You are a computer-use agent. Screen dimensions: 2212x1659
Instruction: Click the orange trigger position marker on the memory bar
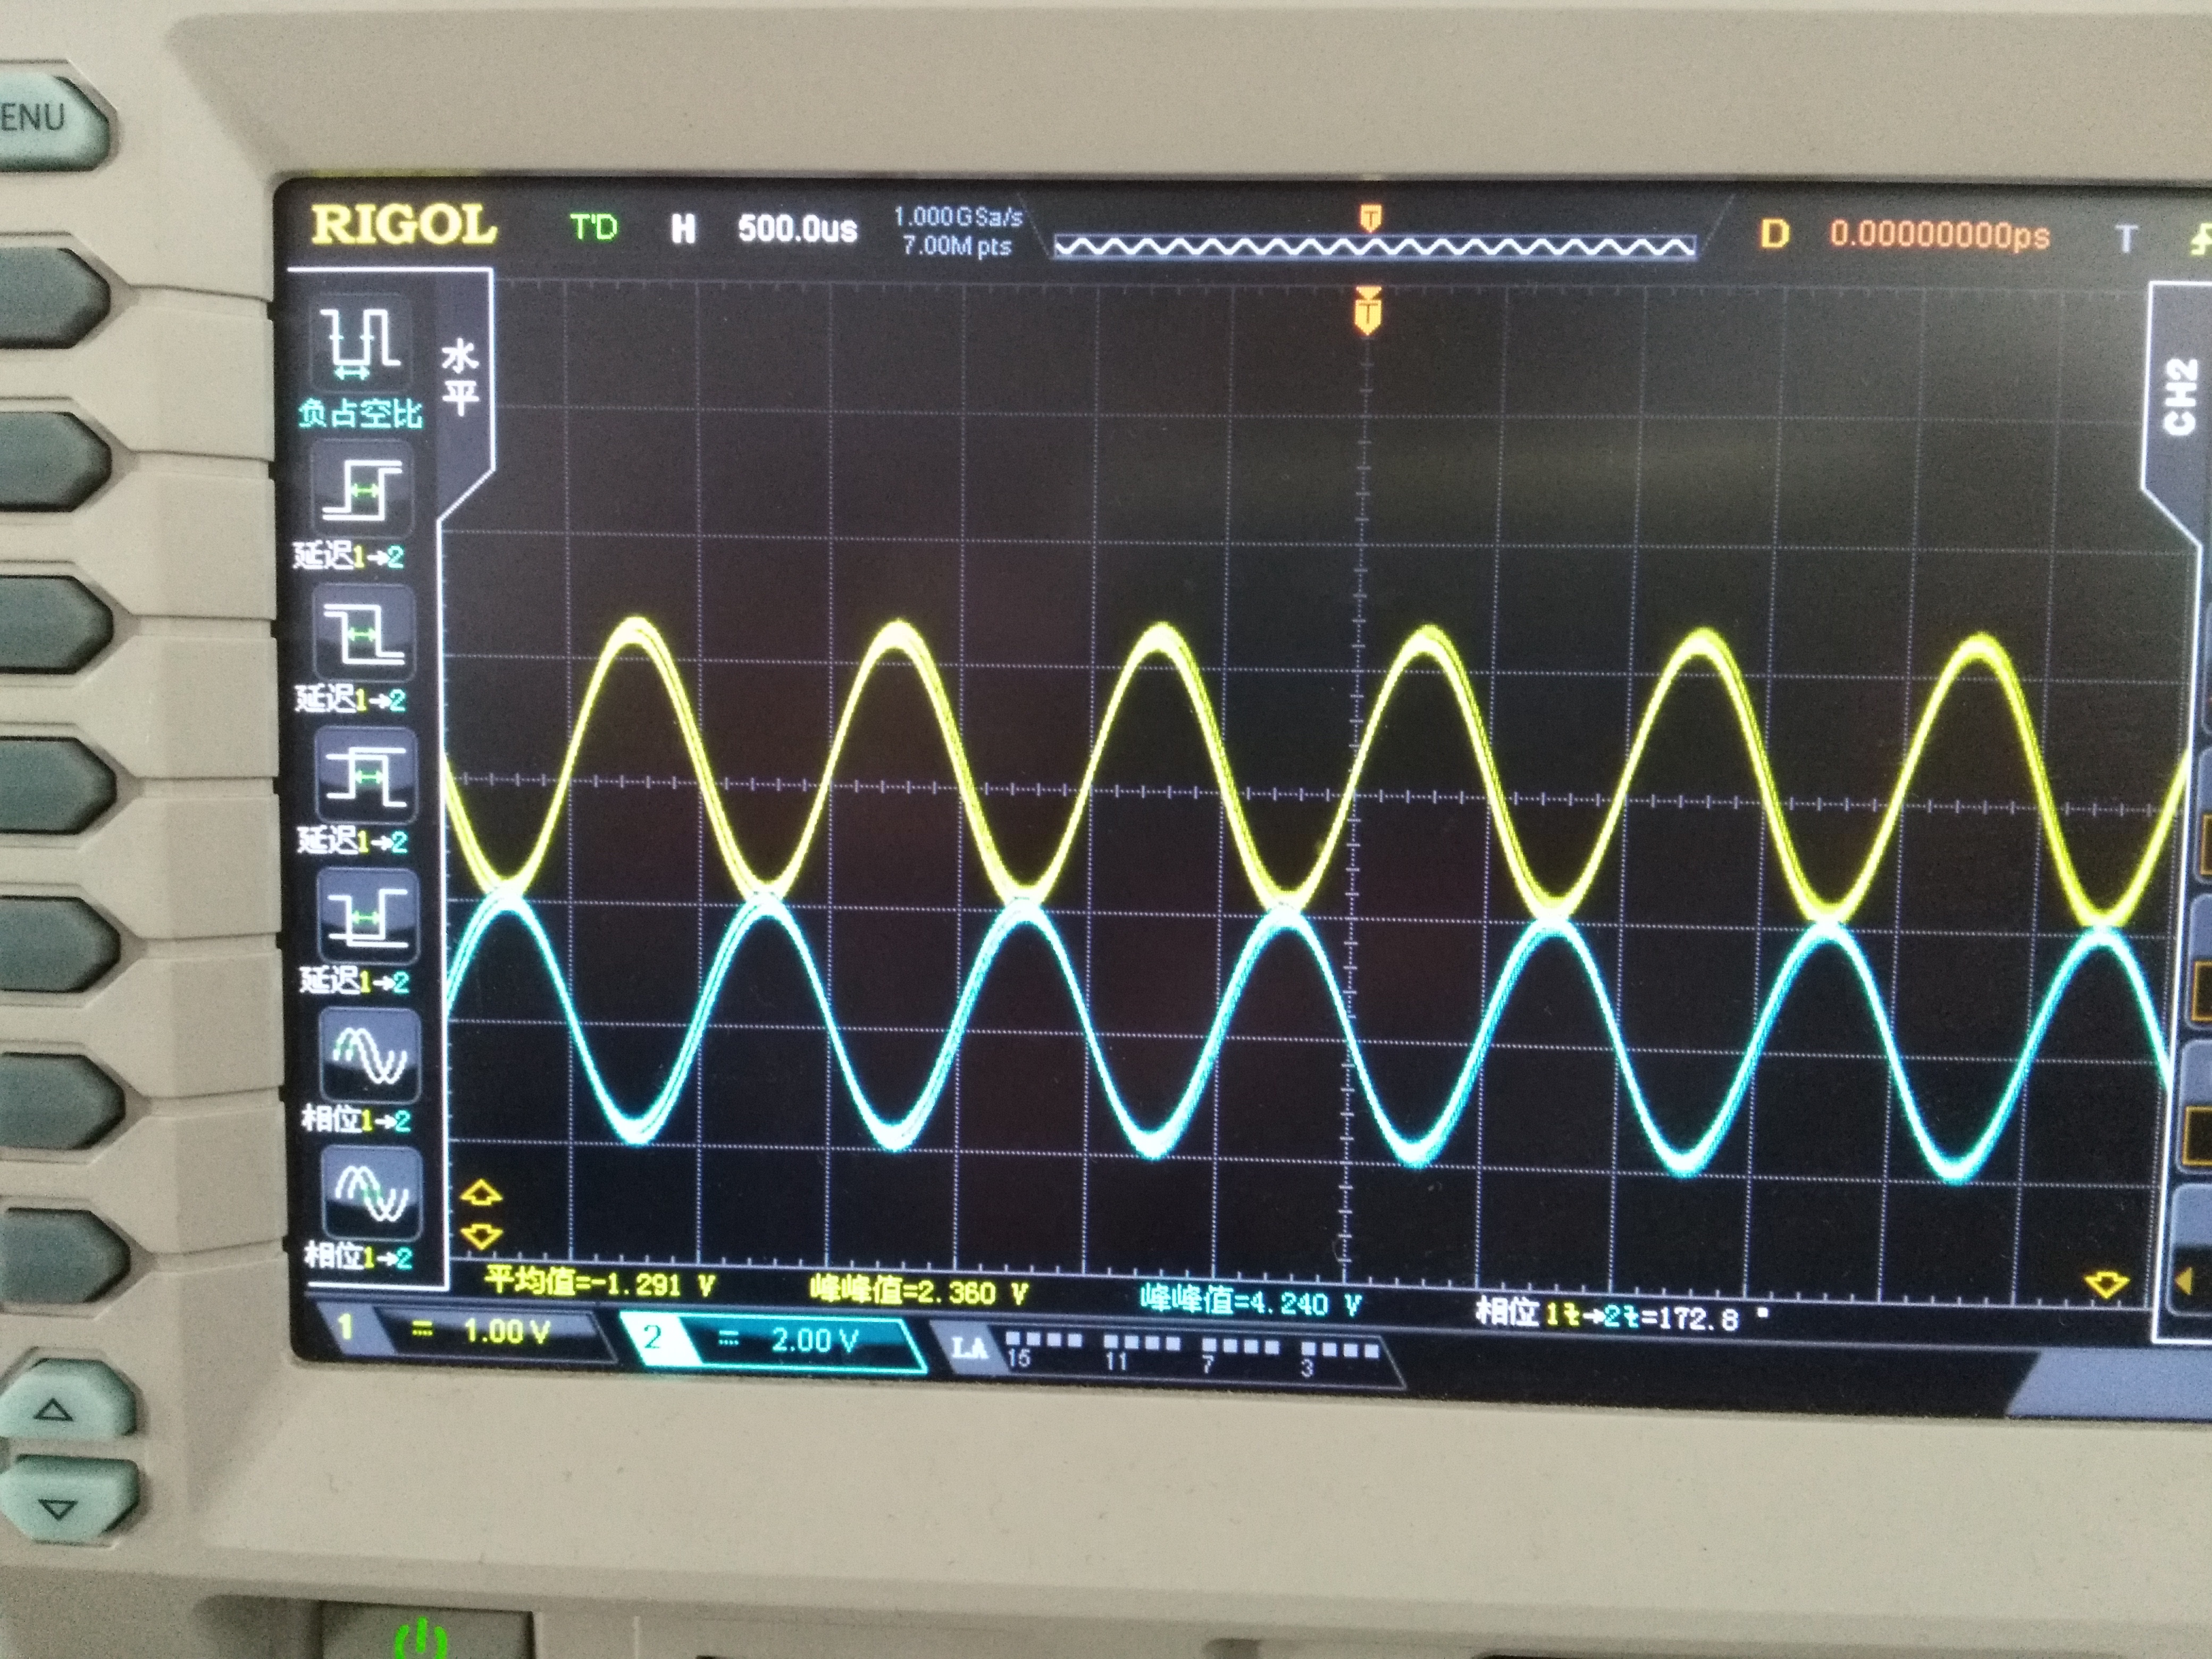1370,217
